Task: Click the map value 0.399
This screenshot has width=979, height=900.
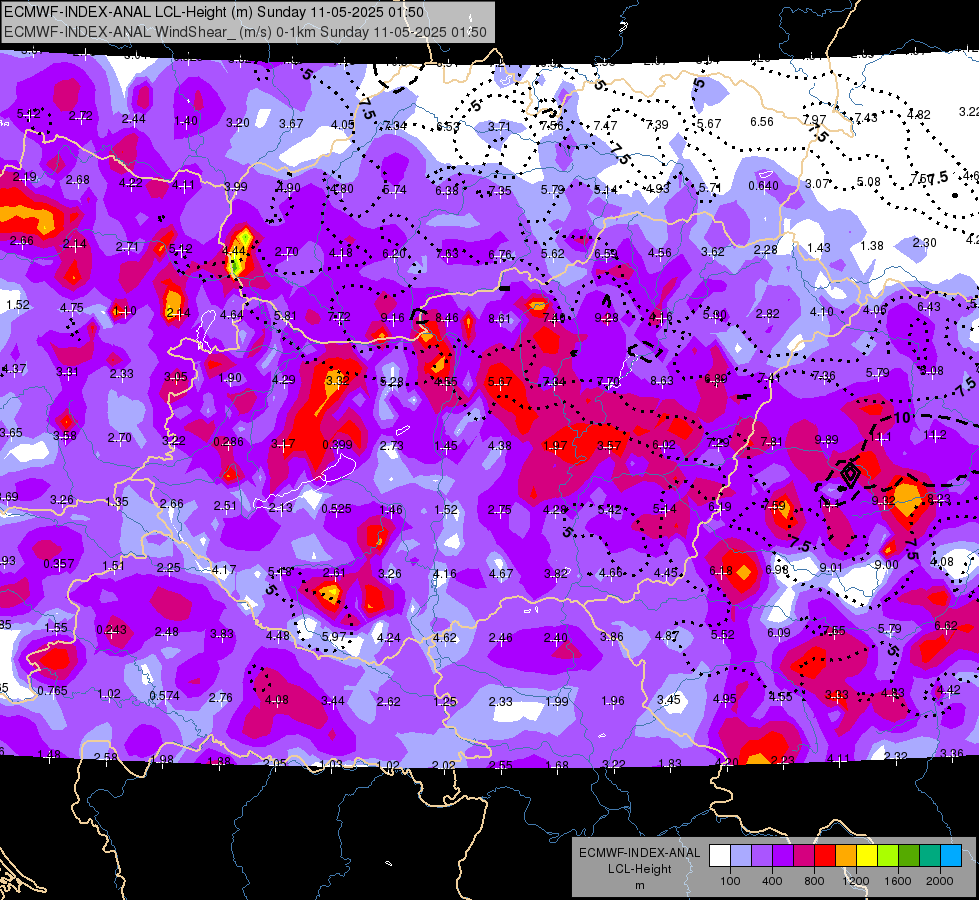Action: [x=337, y=445]
